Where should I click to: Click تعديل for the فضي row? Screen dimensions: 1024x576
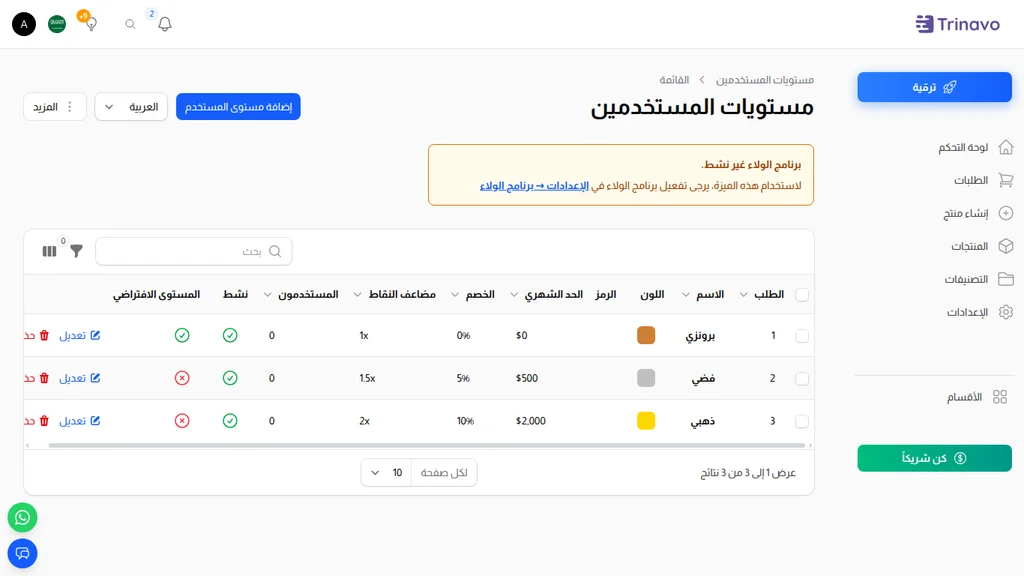[x=78, y=378]
